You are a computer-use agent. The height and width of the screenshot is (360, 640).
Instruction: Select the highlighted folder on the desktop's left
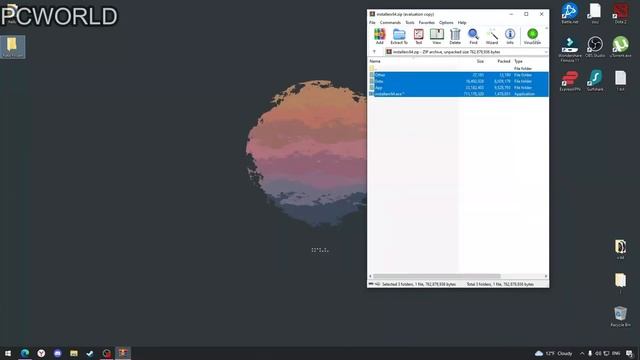[x=13, y=47]
